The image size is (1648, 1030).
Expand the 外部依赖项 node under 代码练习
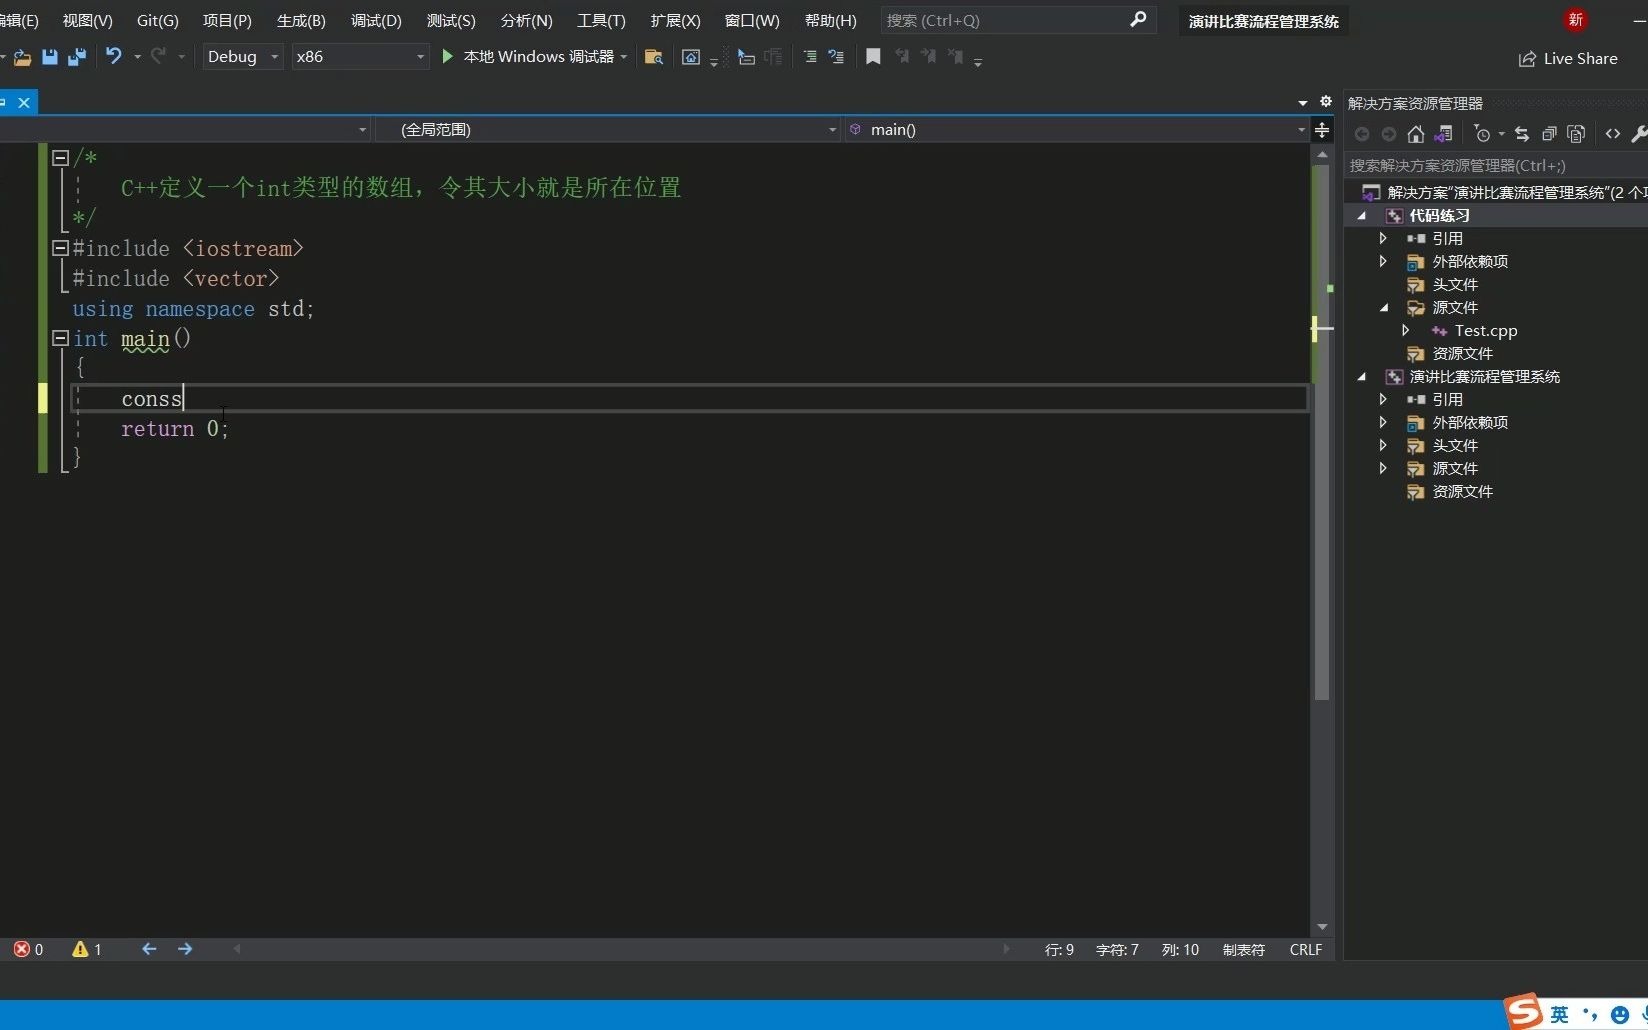click(x=1383, y=261)
